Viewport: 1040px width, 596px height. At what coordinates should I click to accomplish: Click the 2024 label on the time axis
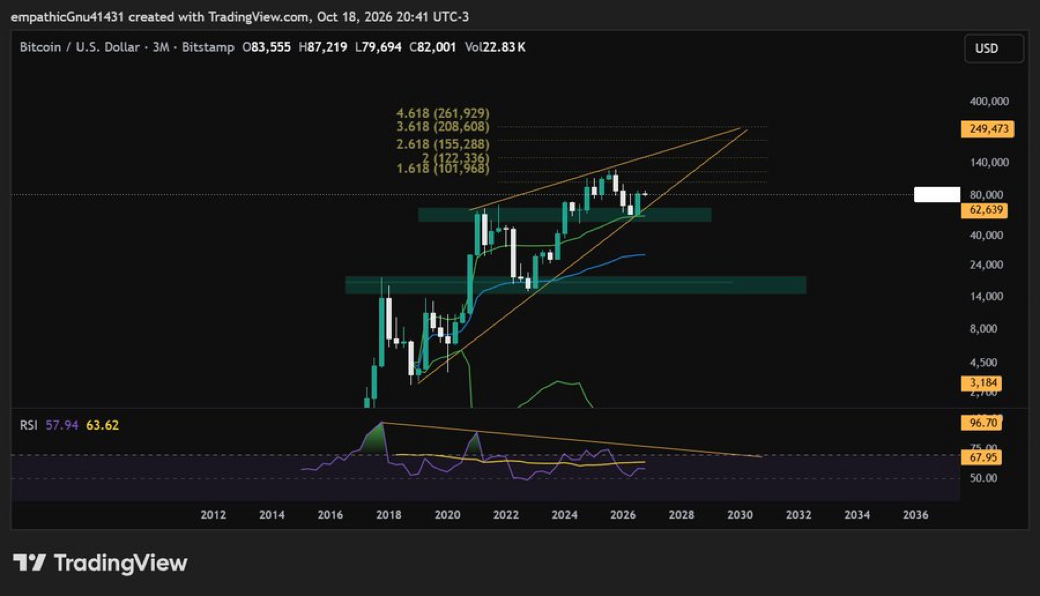point(564,514)
